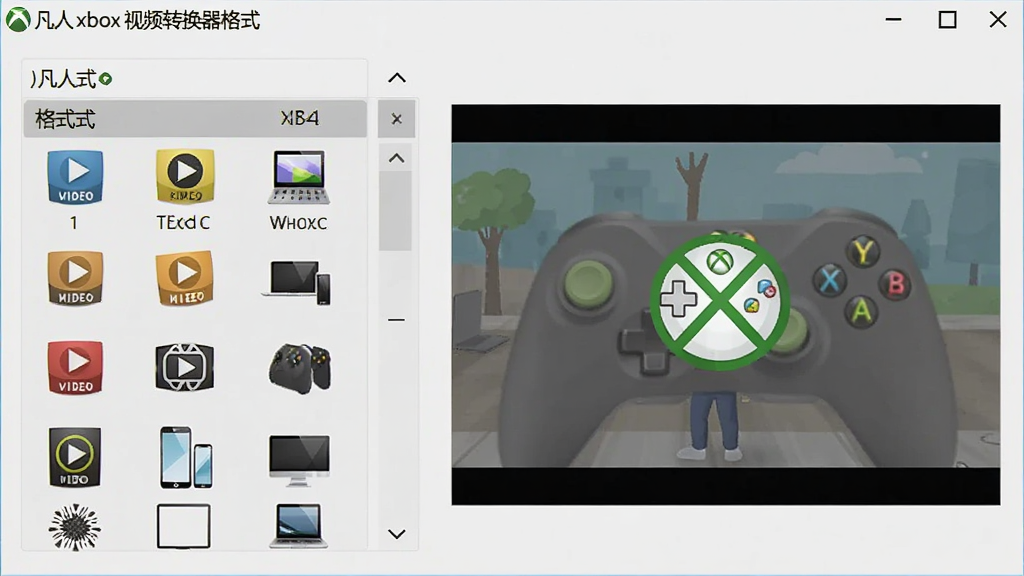Minimize the xbox 视频转换器 window
1024x576 pixels.
[x=893, y=20]
